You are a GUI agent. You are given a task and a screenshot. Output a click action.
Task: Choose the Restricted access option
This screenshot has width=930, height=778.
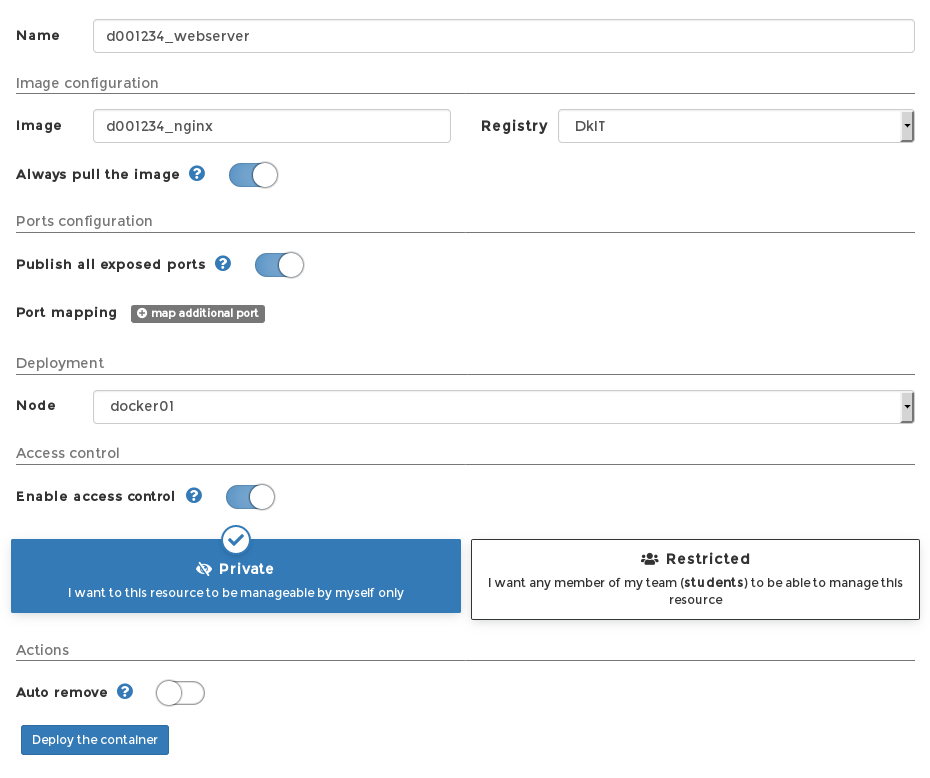[x=695, y=579]
